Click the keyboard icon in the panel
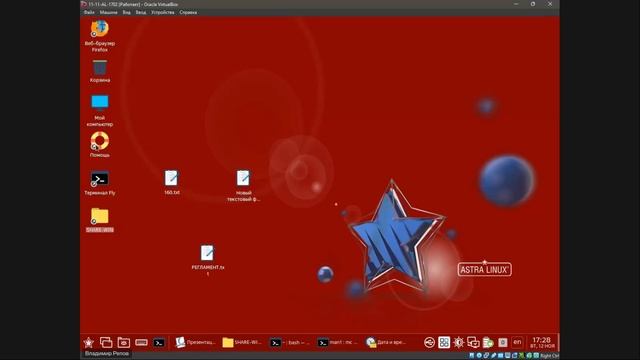Viewport: 640px width, 360px height. coord(141,342)
